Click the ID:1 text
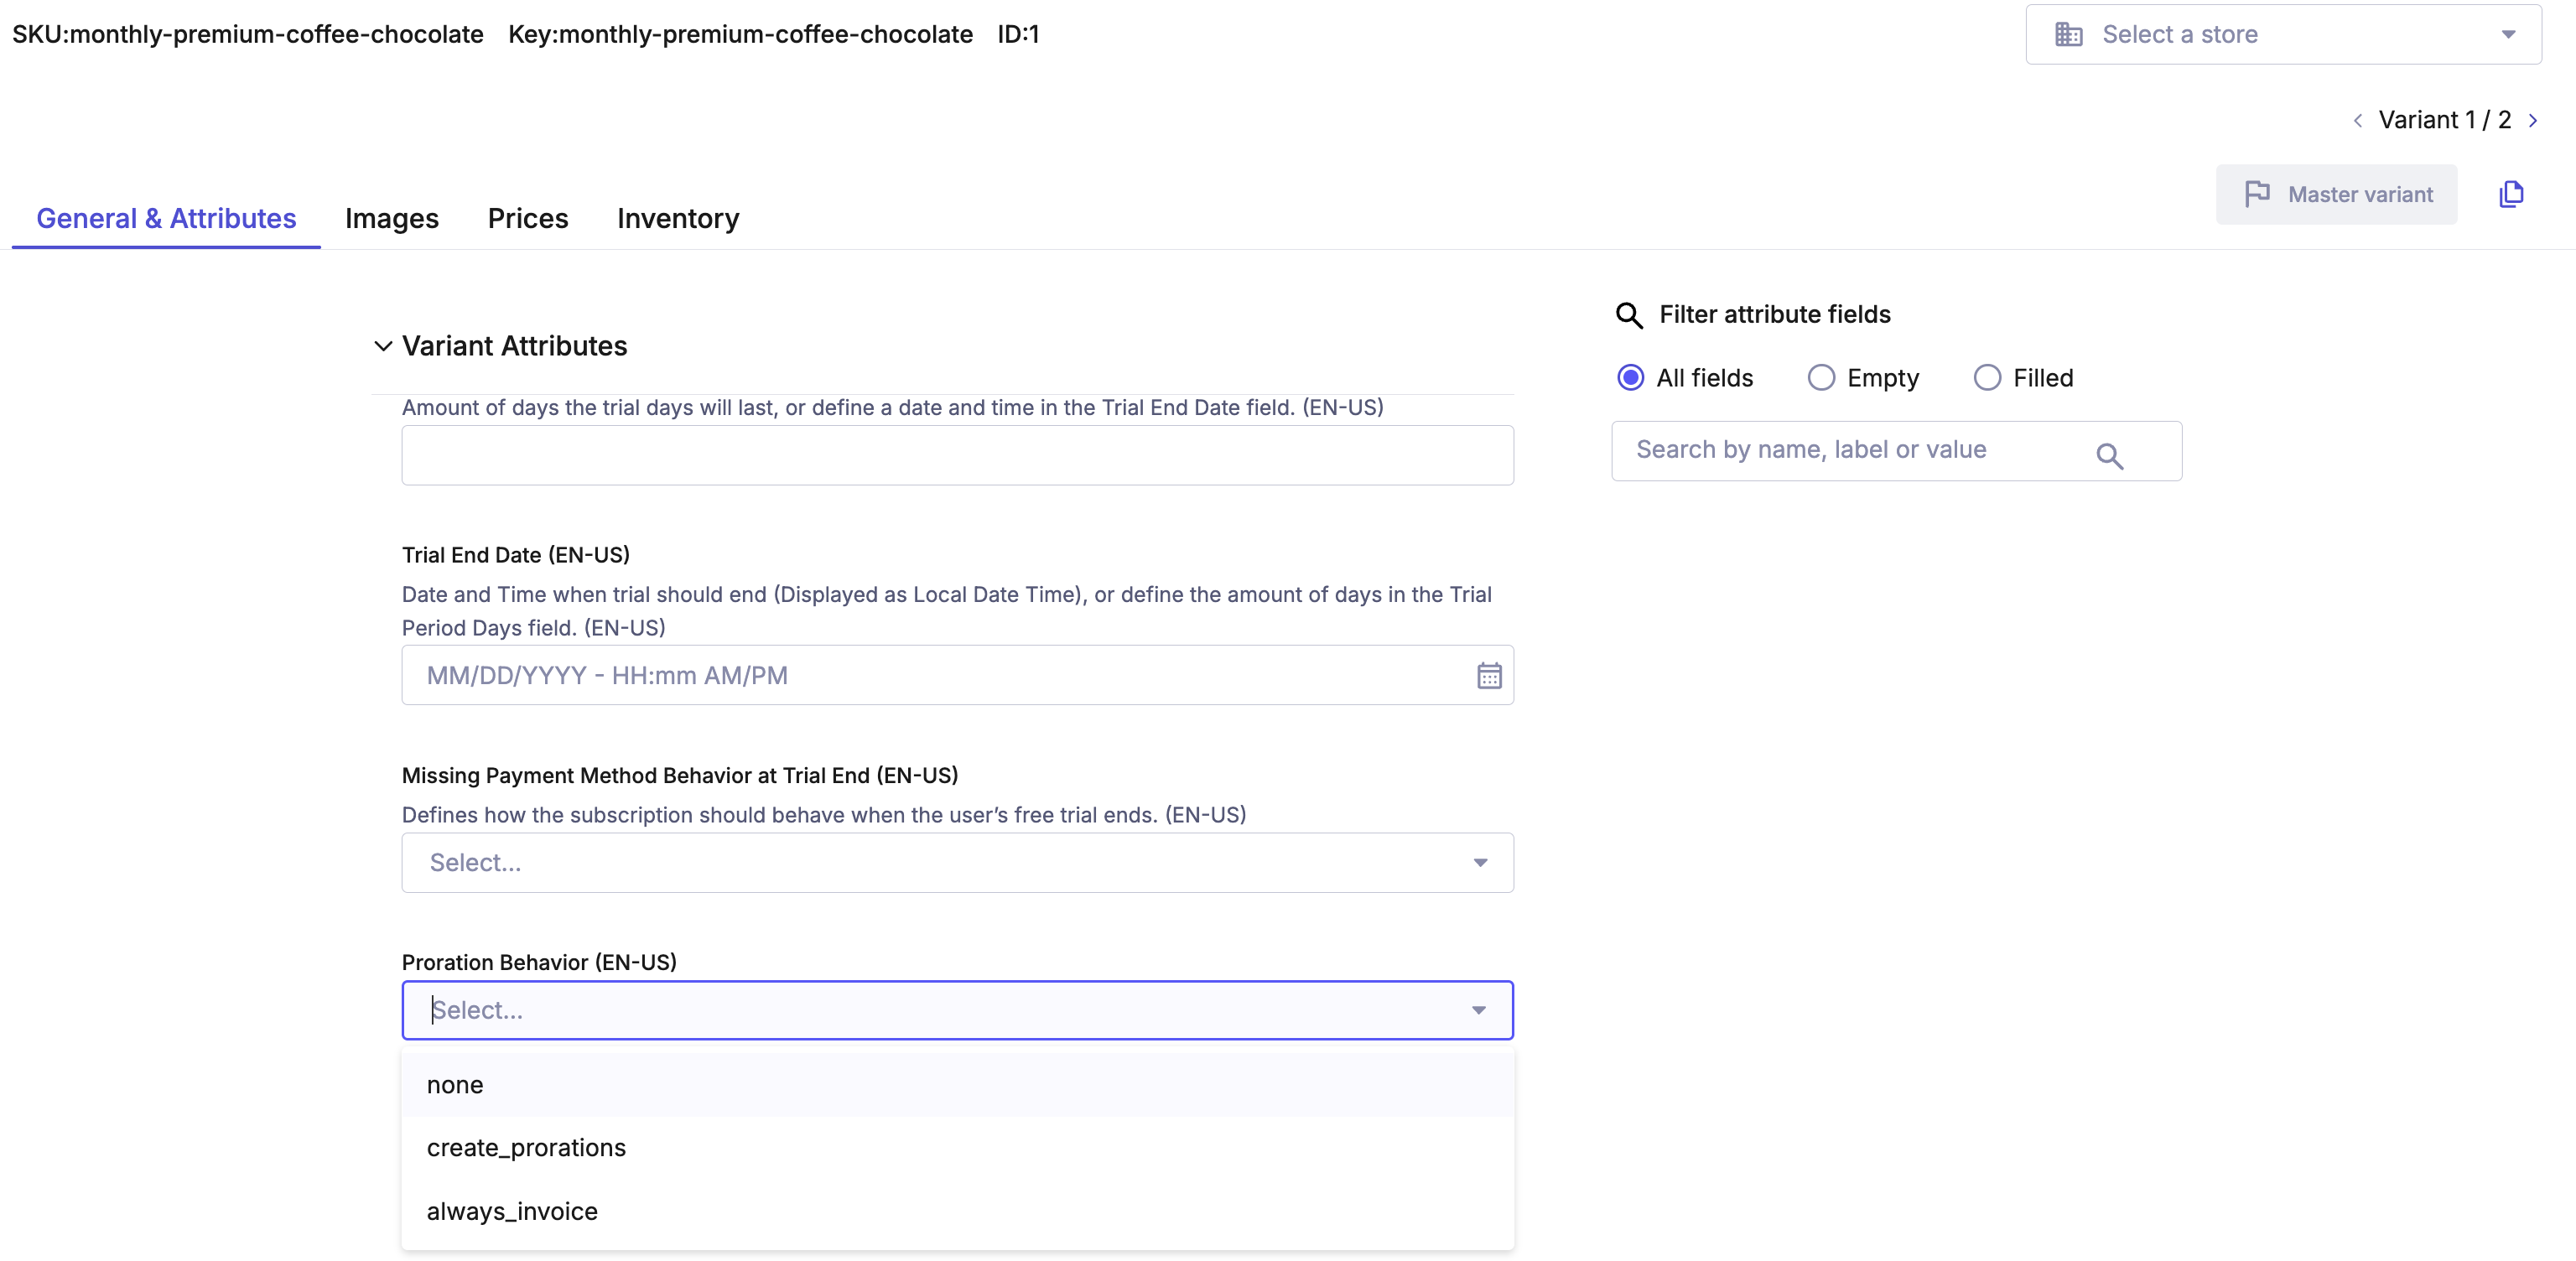The width and height of the screenshot is (2576, 1261). tap(1018, 35)
